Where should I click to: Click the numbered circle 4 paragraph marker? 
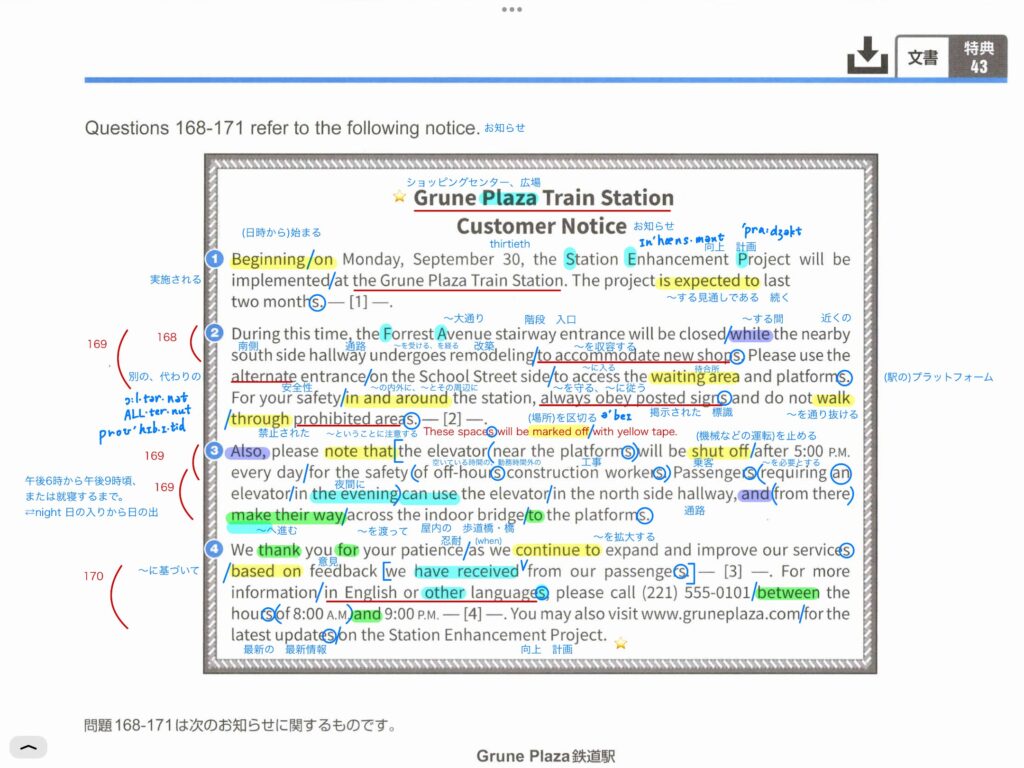coord(215,549)
